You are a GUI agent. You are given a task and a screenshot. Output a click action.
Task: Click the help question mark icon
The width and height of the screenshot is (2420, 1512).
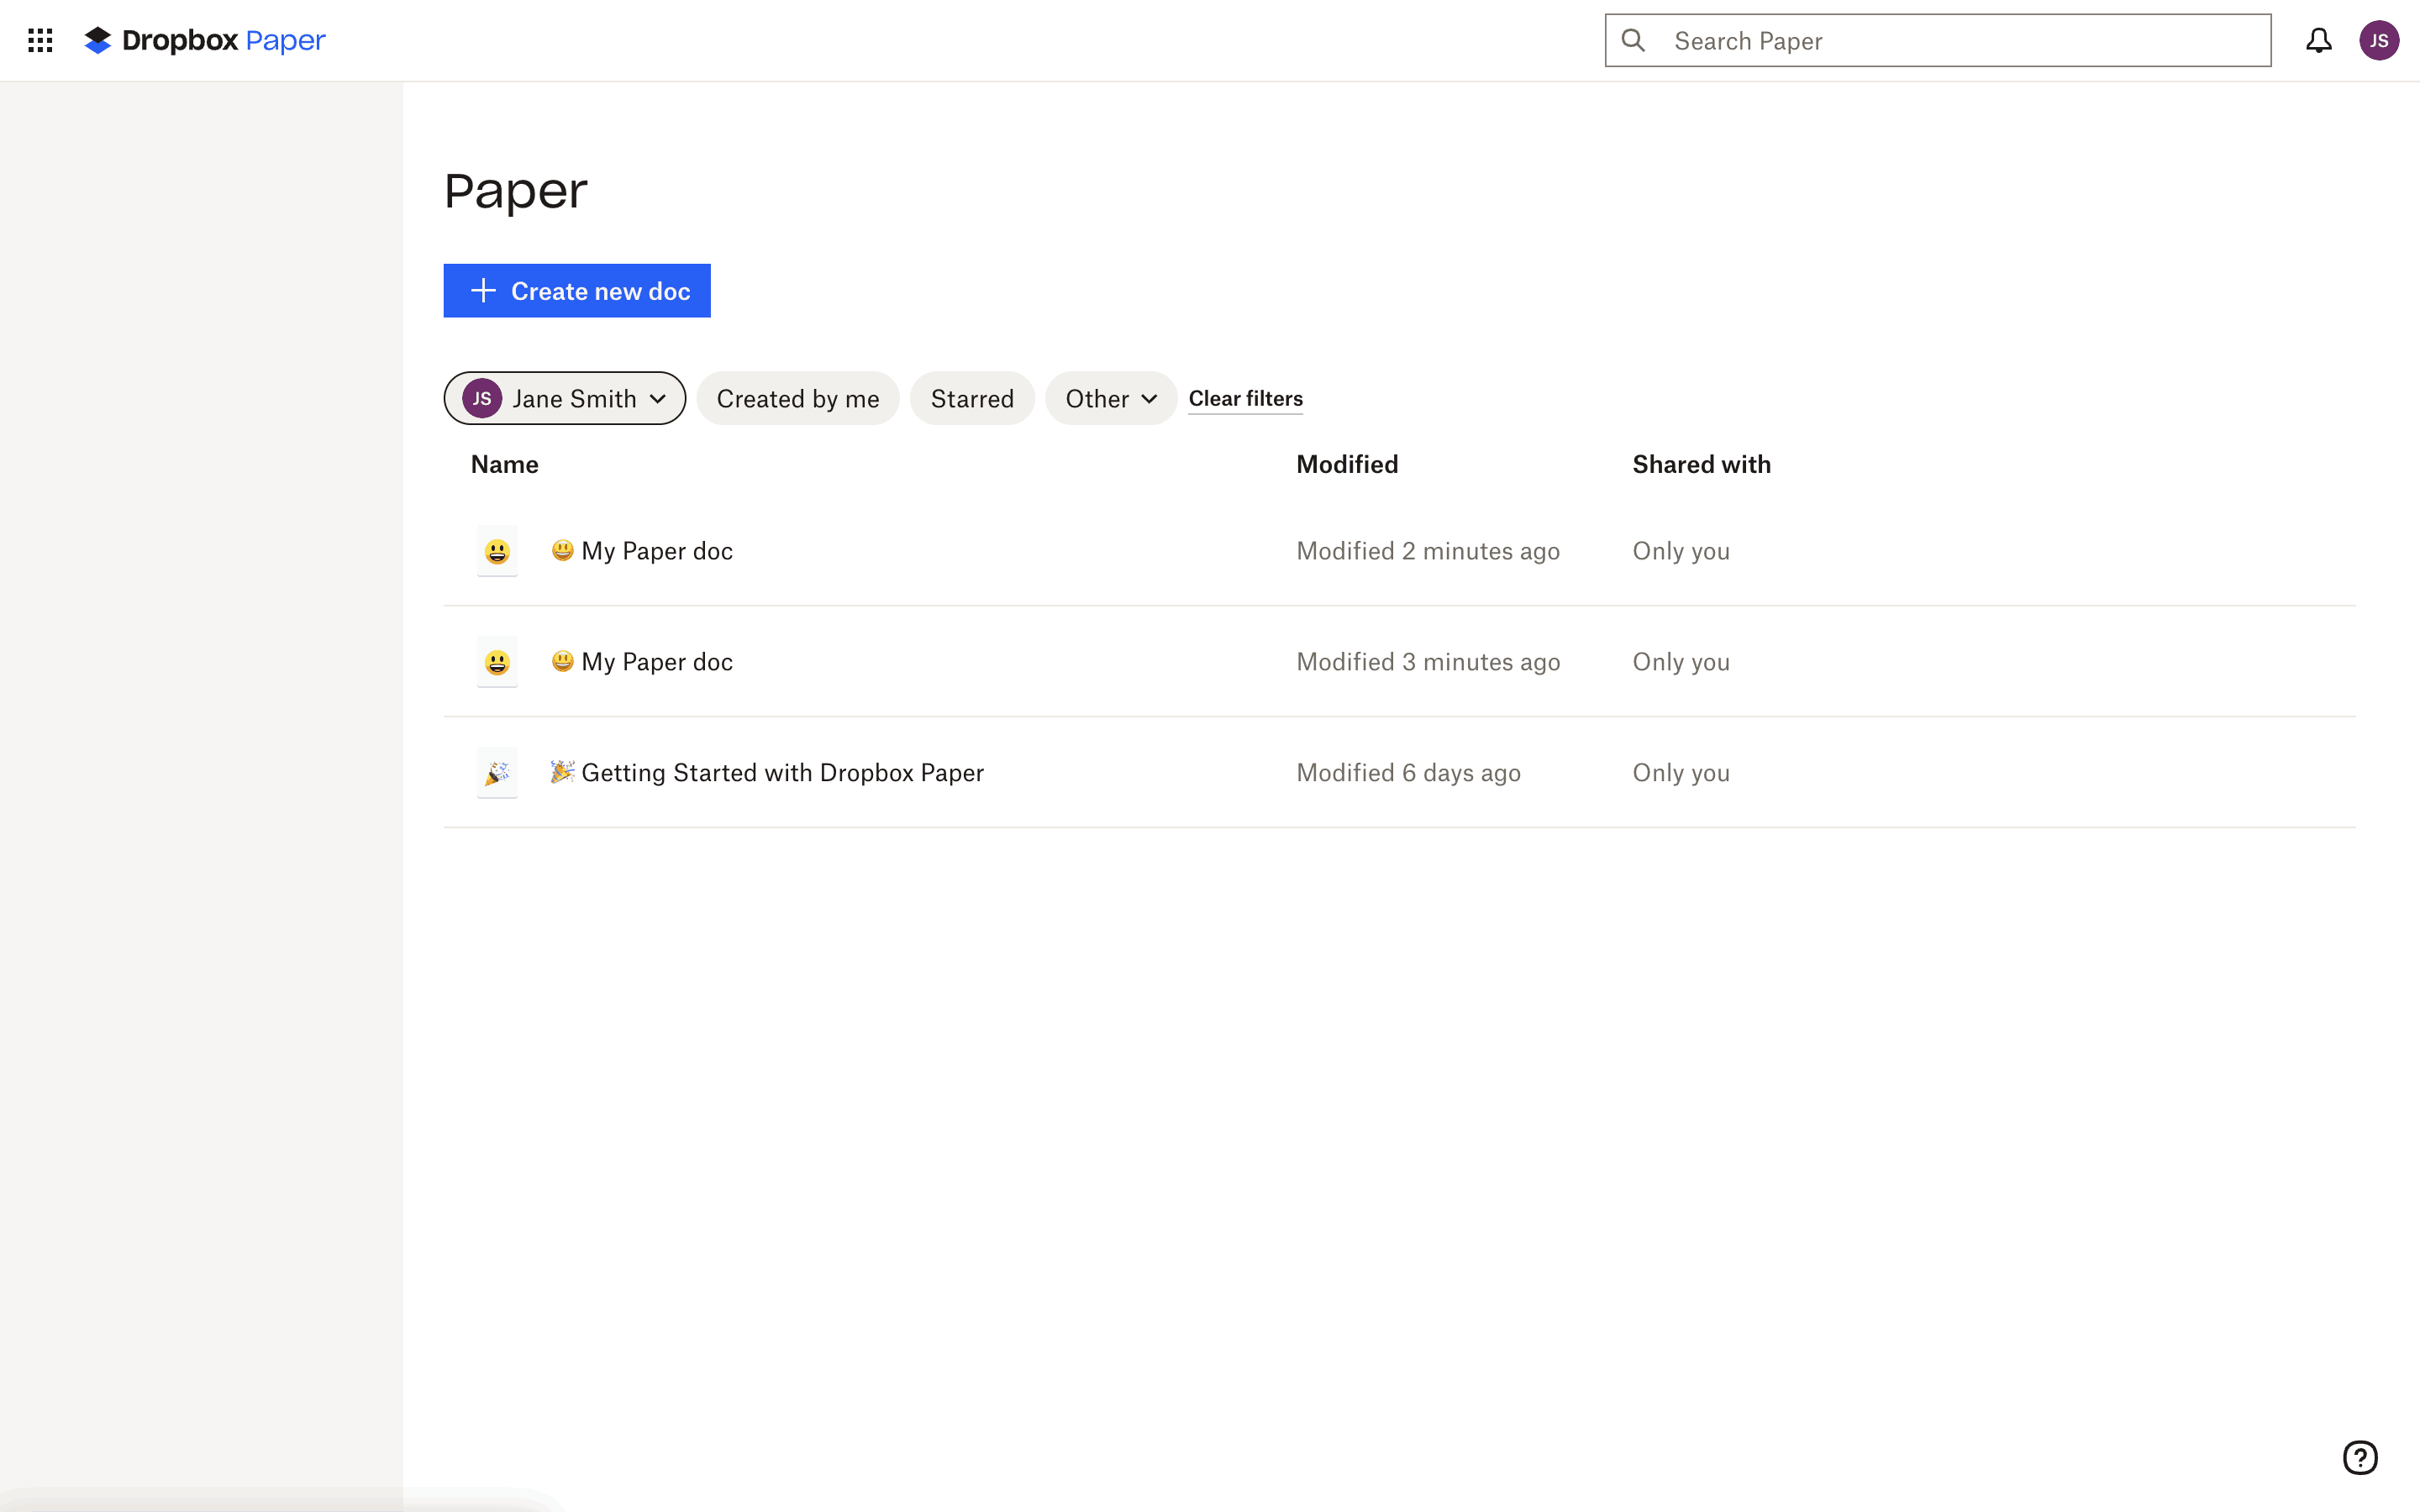point(2359,1457)
